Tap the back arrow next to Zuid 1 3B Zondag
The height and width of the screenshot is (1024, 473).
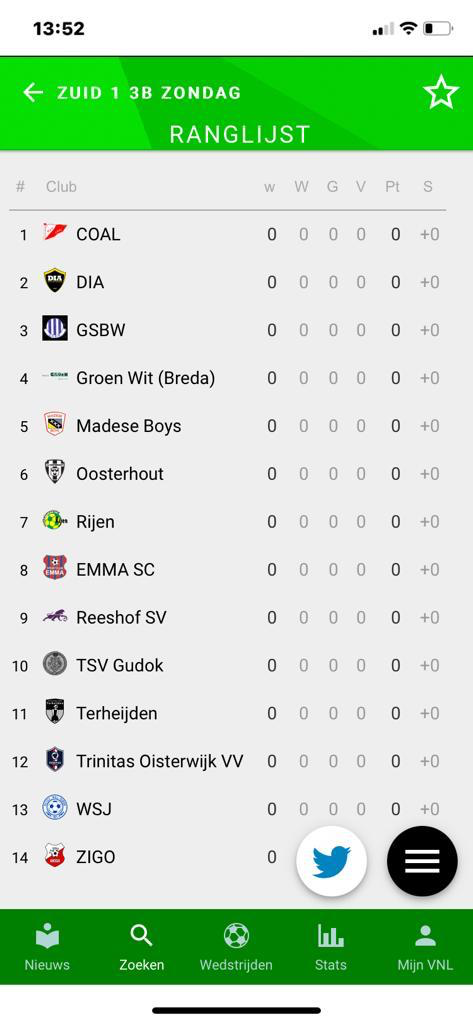pyautogui.click(x=33, y=93)
